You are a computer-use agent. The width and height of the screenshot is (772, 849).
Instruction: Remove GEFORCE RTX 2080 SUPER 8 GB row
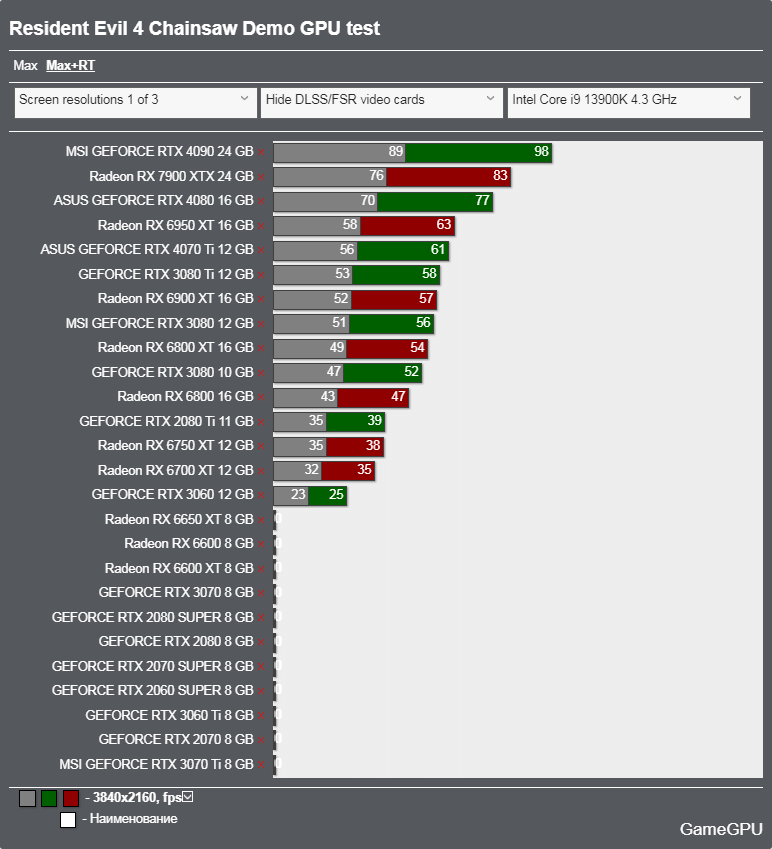coord(261,618)
